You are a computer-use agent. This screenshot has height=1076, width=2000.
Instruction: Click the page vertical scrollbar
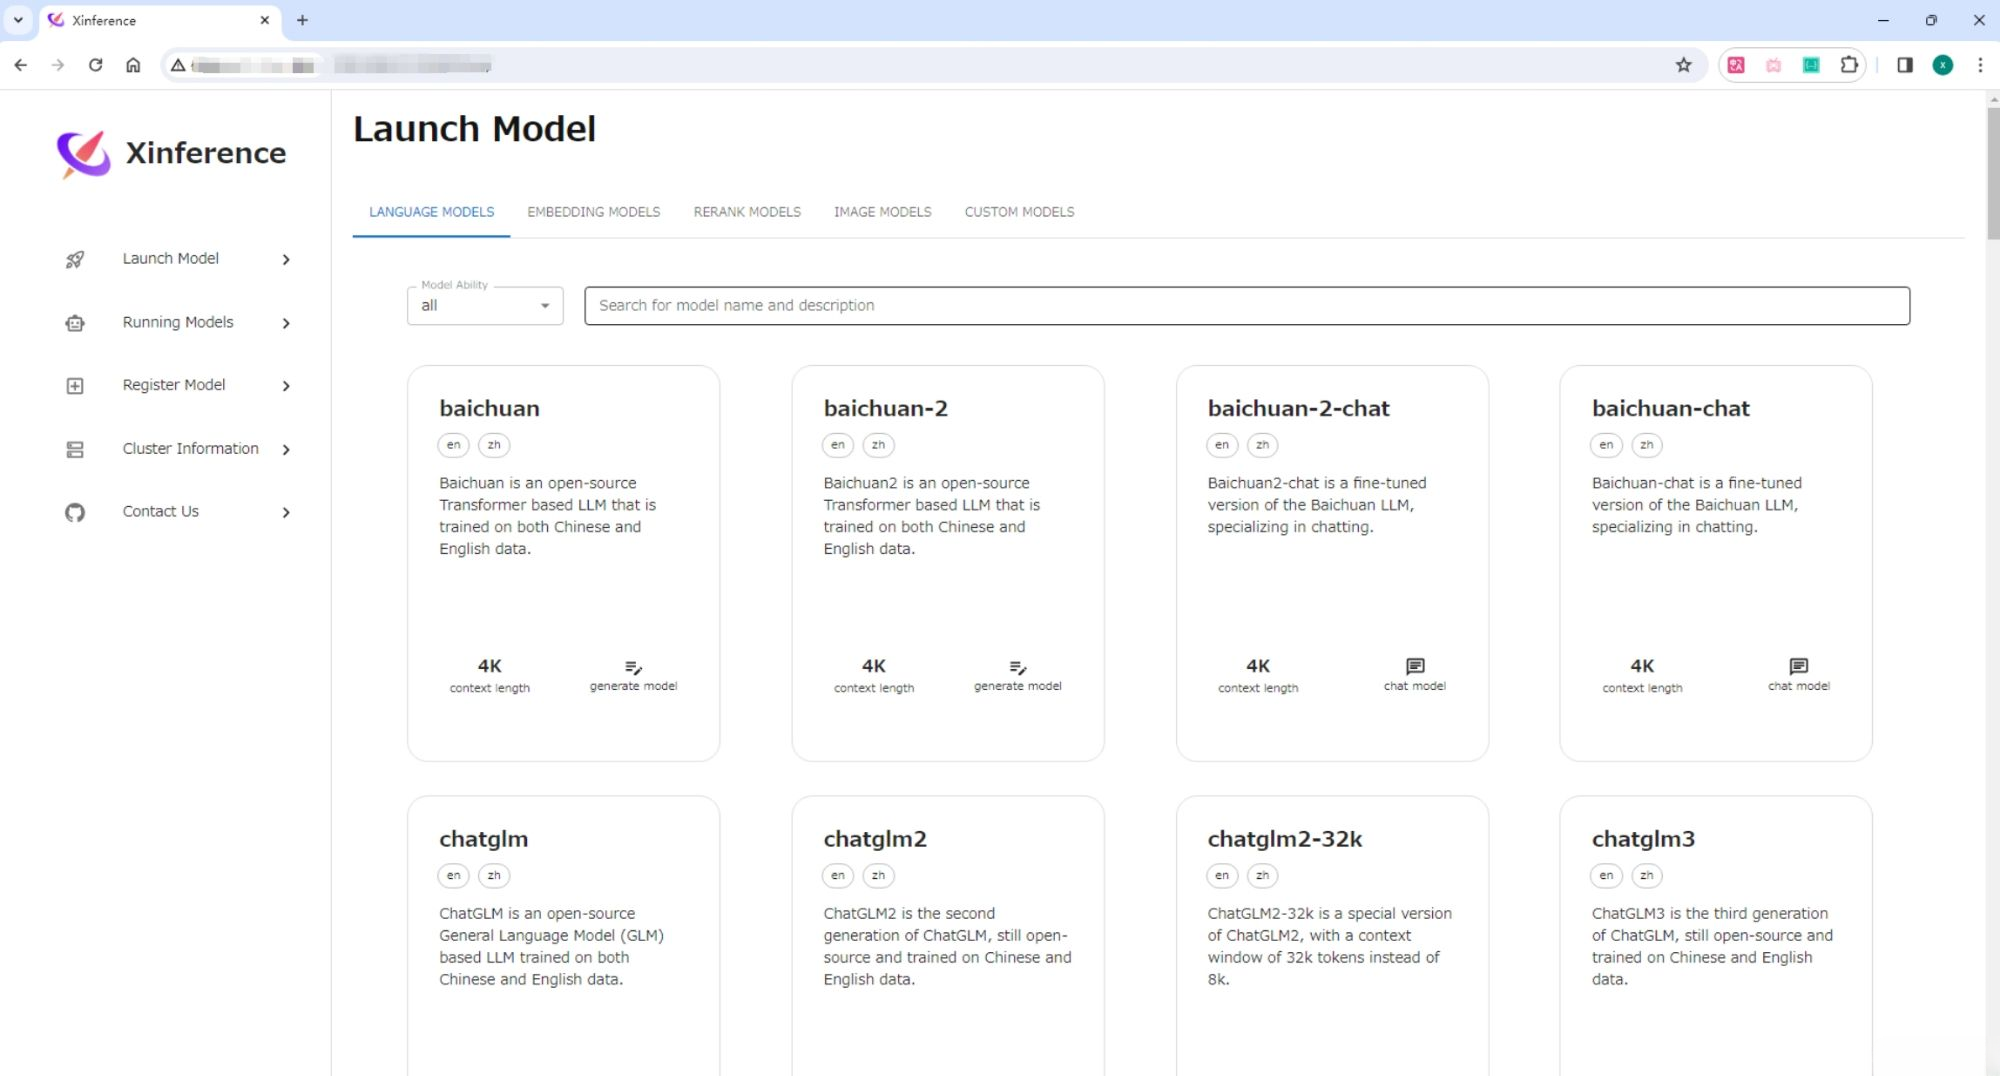point(1992,175)
